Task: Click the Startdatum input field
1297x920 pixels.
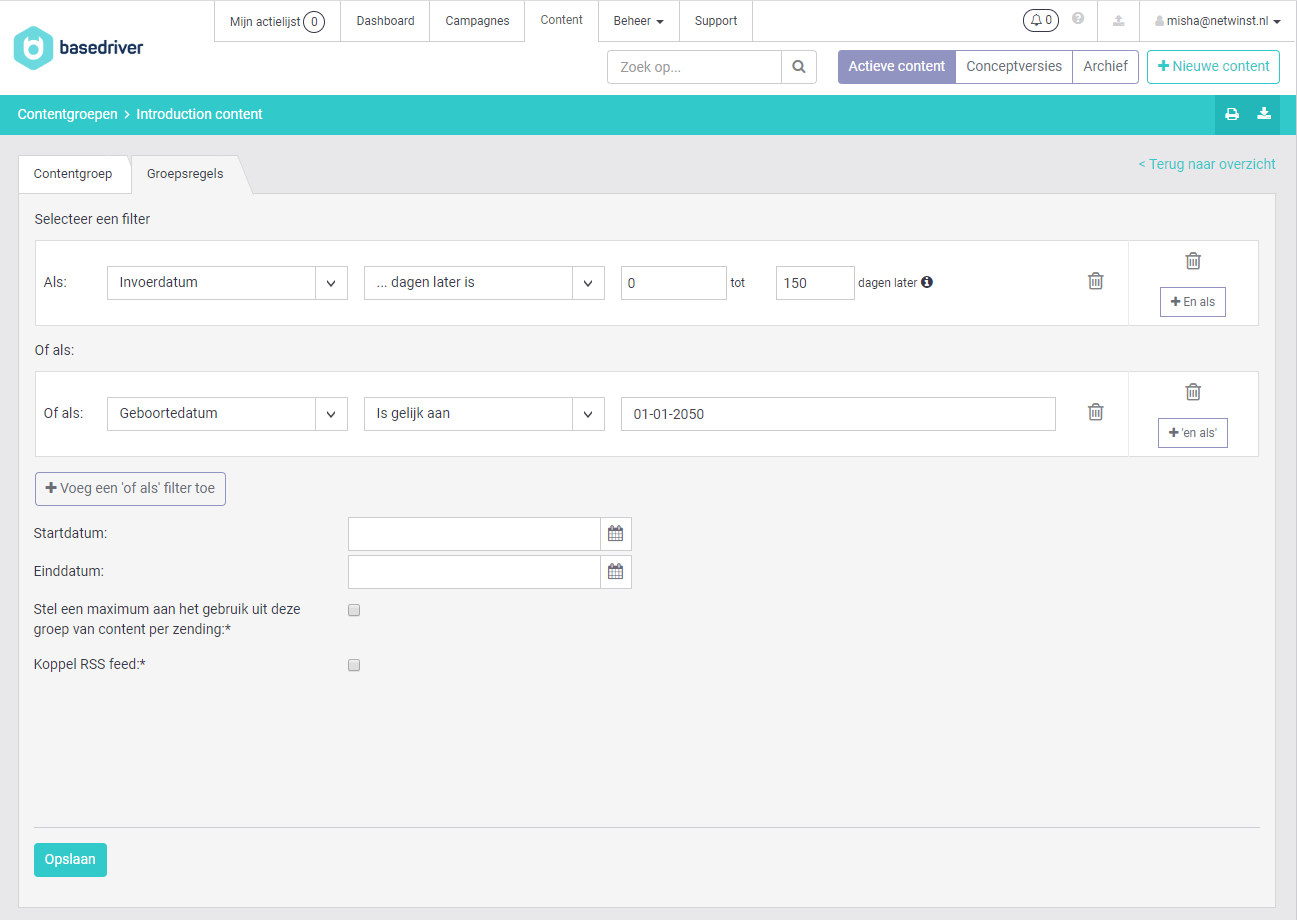Action: pos(474,534)
